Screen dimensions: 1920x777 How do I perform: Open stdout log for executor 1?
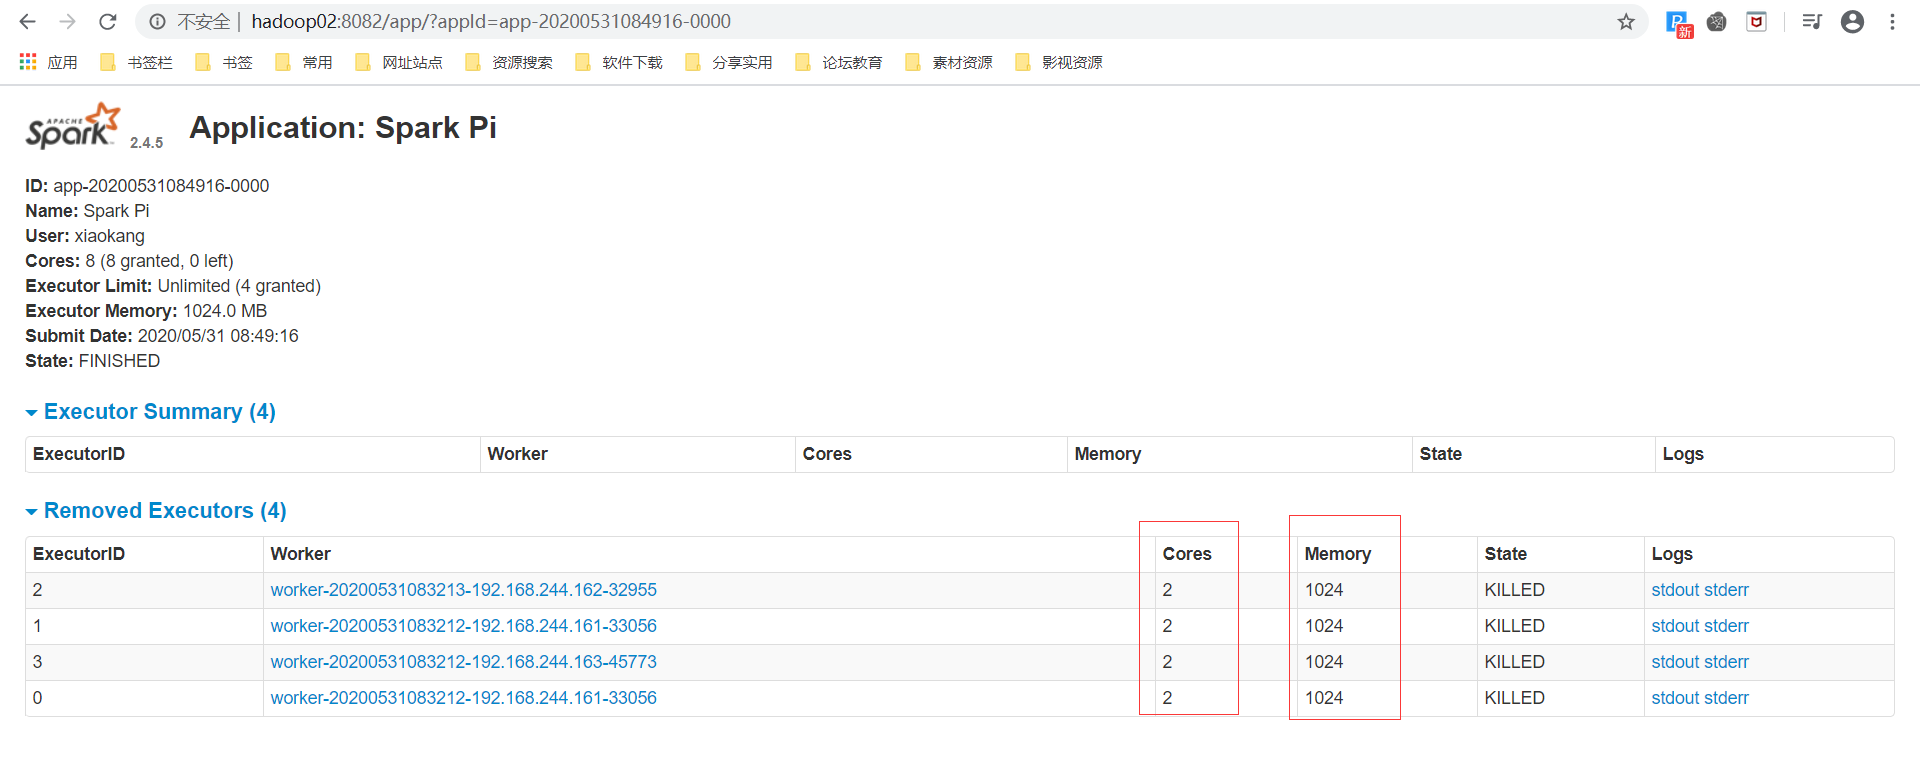point(1676,626)
